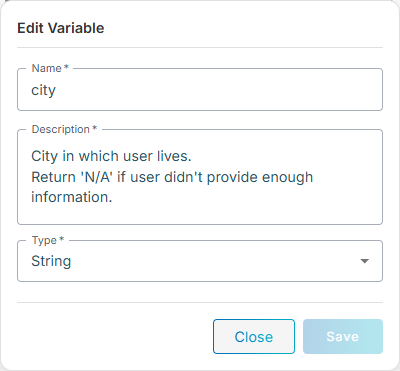Viewport: 400px width, 371px height.
Task: Click the word 'information.' in Description
Action: (72, 197)
